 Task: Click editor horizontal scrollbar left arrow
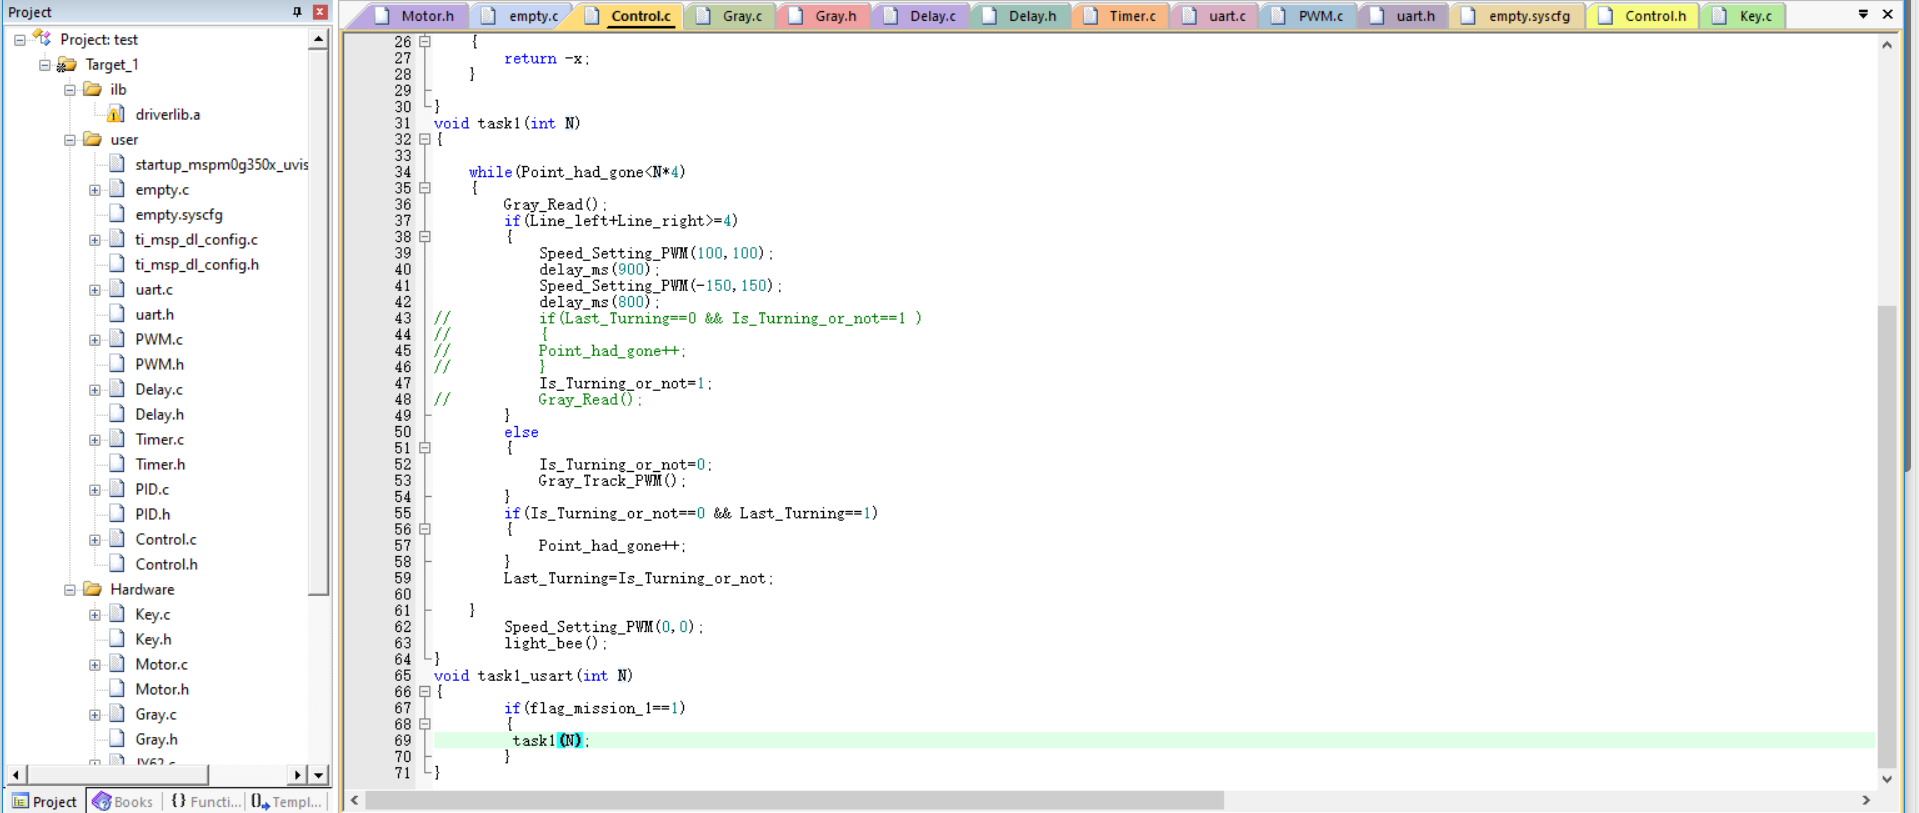[x=354, y=800]
